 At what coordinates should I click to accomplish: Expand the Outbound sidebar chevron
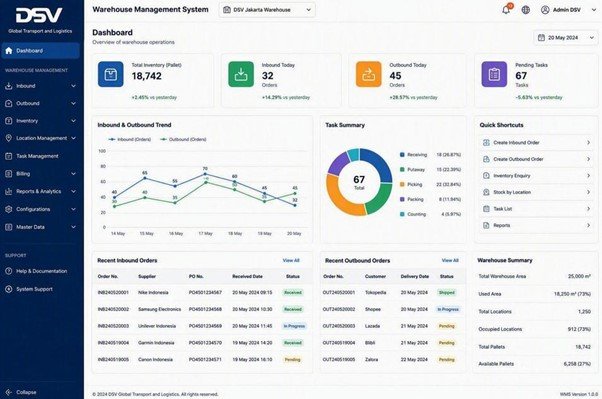point(73,103)
